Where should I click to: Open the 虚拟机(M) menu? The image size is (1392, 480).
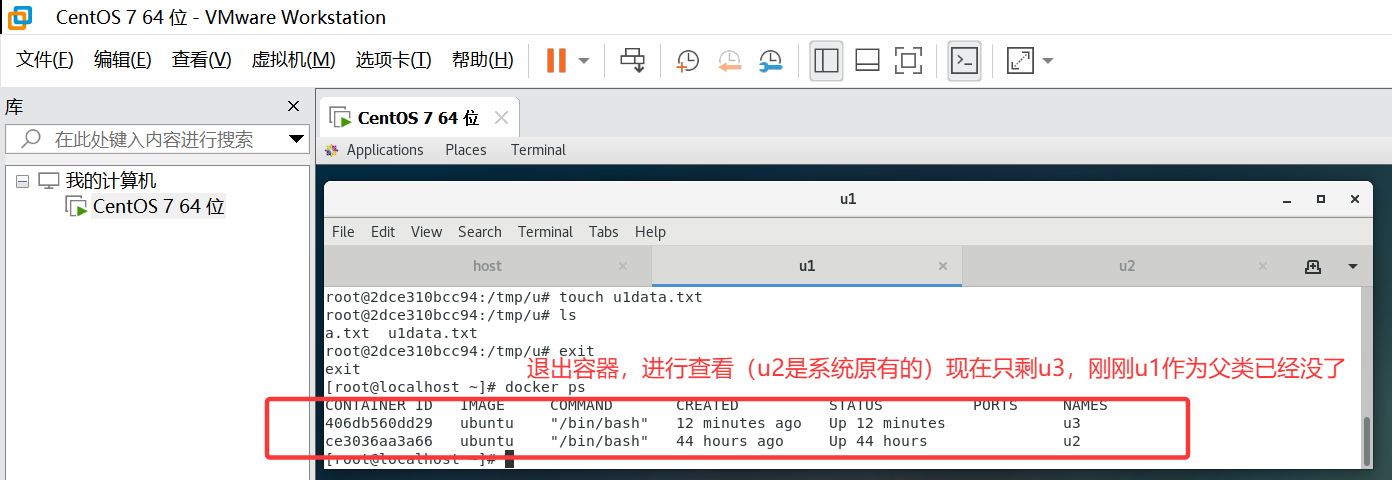pyautogui.click(x=293, y=60)
